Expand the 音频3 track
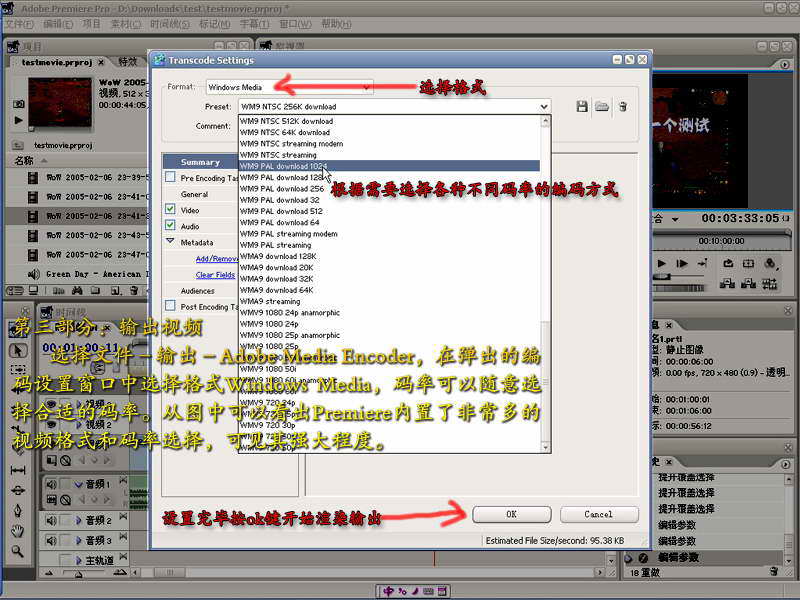Screen dimensions: 800x600 point(79,540)
